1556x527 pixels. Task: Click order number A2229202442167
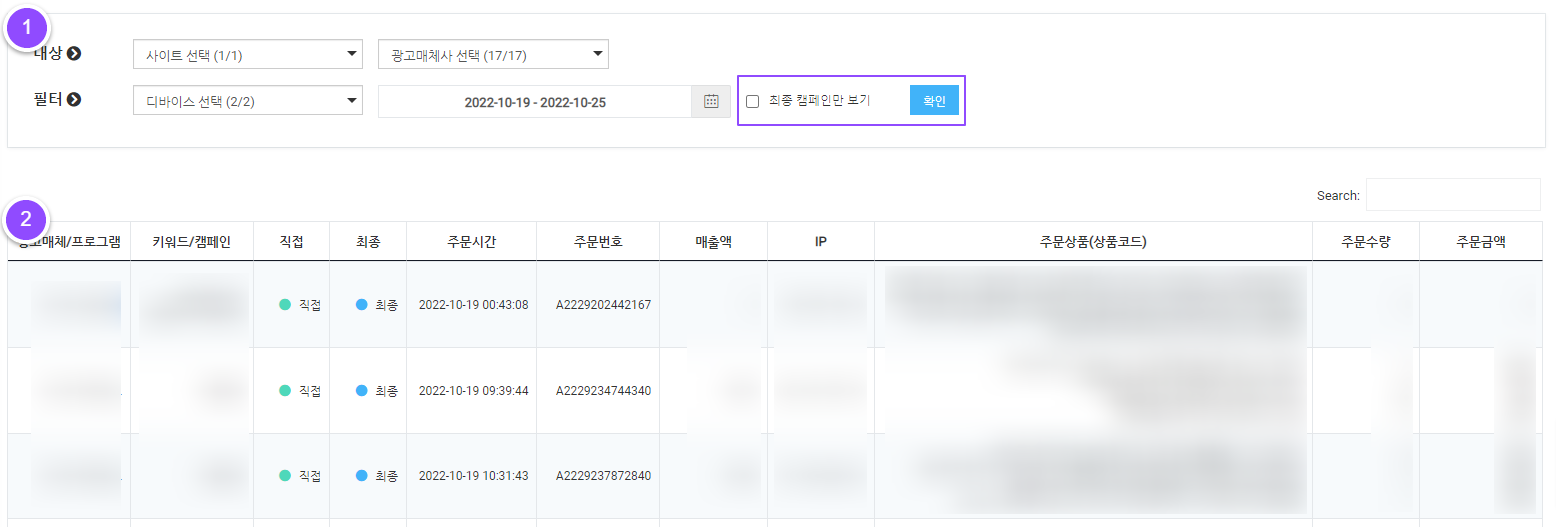click(603, 305)
